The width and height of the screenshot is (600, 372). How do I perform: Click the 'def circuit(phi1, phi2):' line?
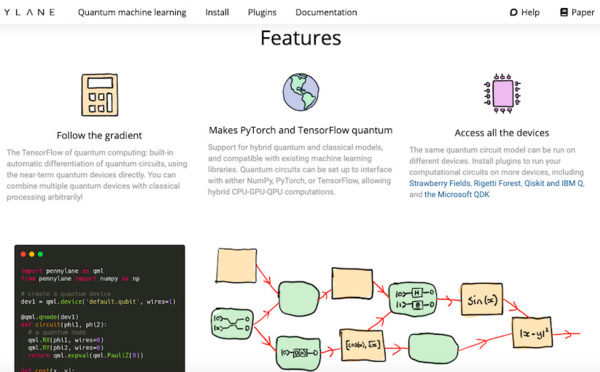pyautogui.click(x=64, y=325)
